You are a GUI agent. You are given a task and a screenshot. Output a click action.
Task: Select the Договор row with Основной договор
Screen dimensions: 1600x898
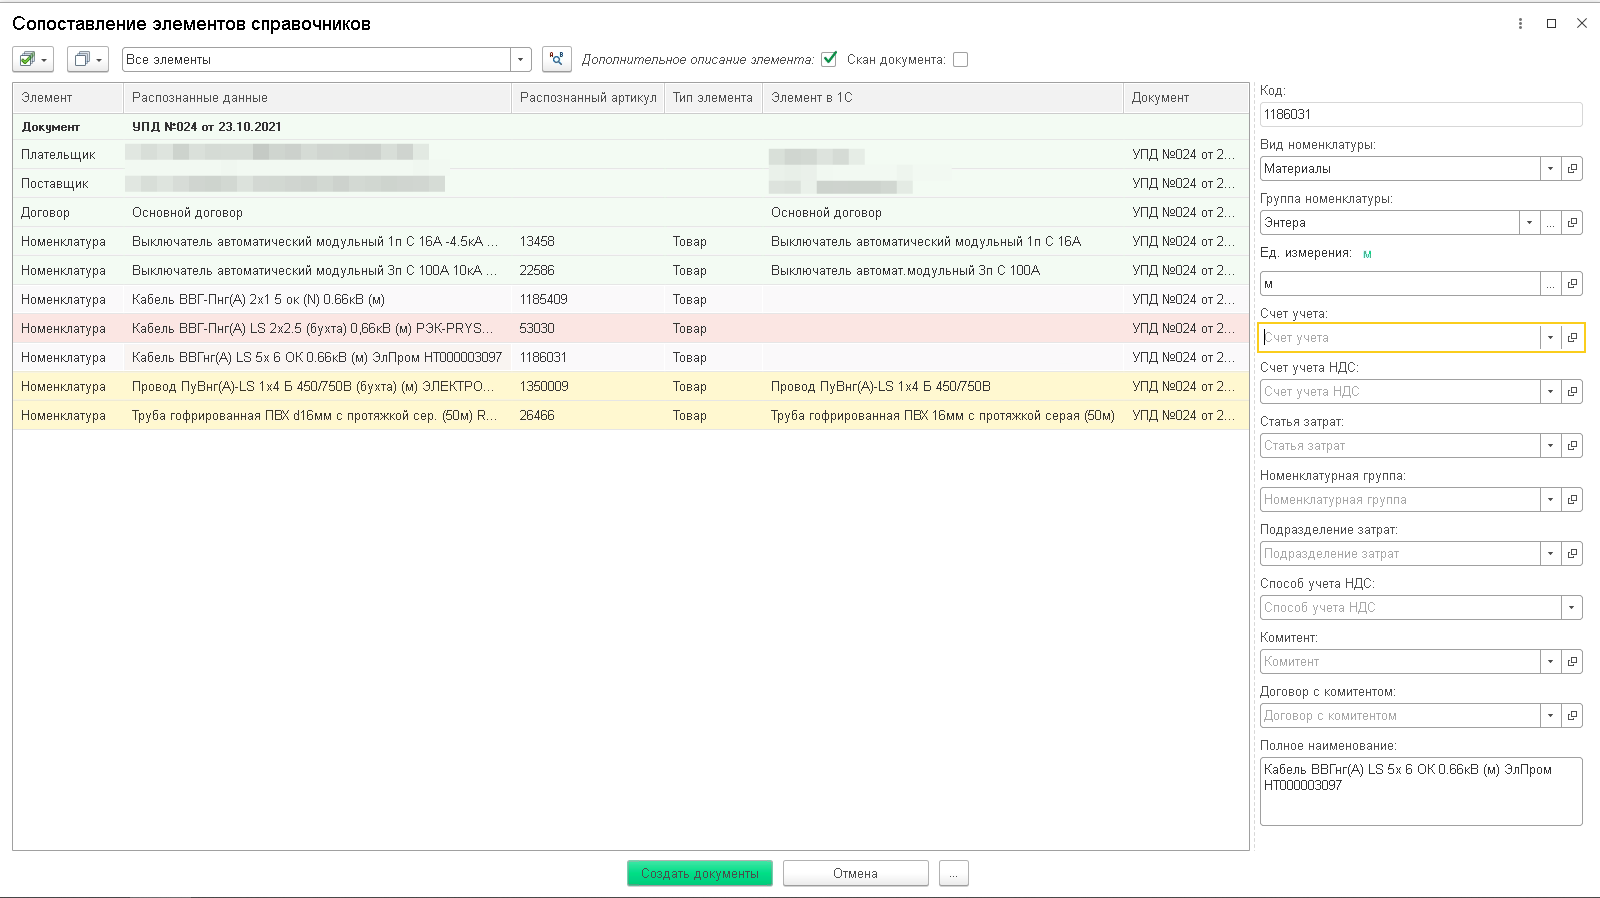pos(631,213)
